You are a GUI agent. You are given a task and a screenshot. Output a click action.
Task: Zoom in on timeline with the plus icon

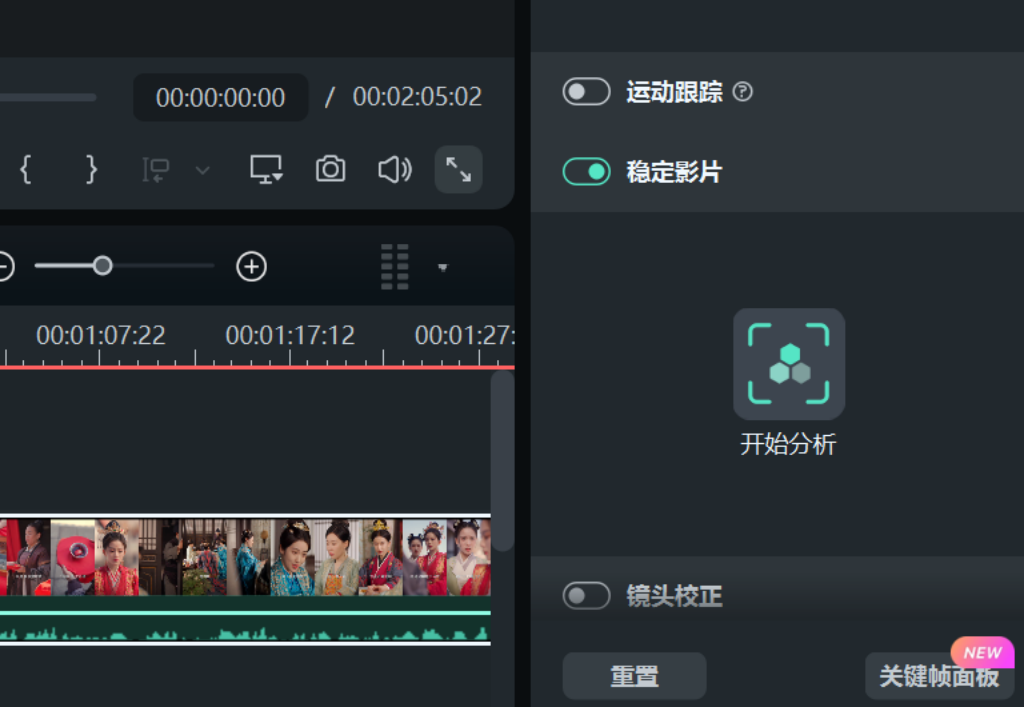pyautogui.click(x=251, y=267)
